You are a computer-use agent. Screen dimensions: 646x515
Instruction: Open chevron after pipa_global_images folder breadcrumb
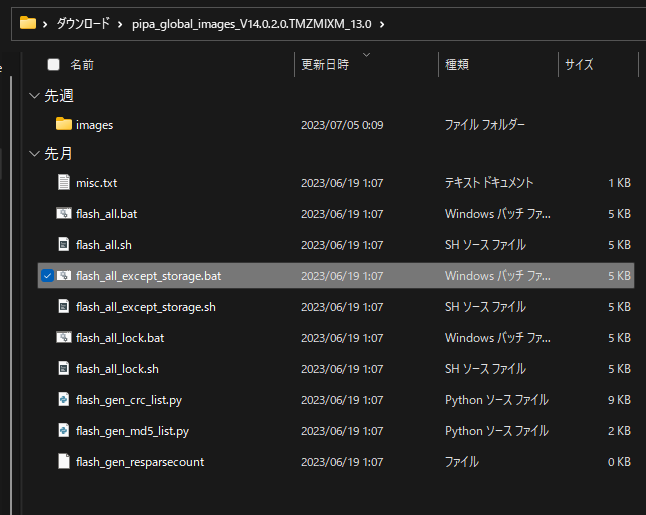[x=382, y=24]
